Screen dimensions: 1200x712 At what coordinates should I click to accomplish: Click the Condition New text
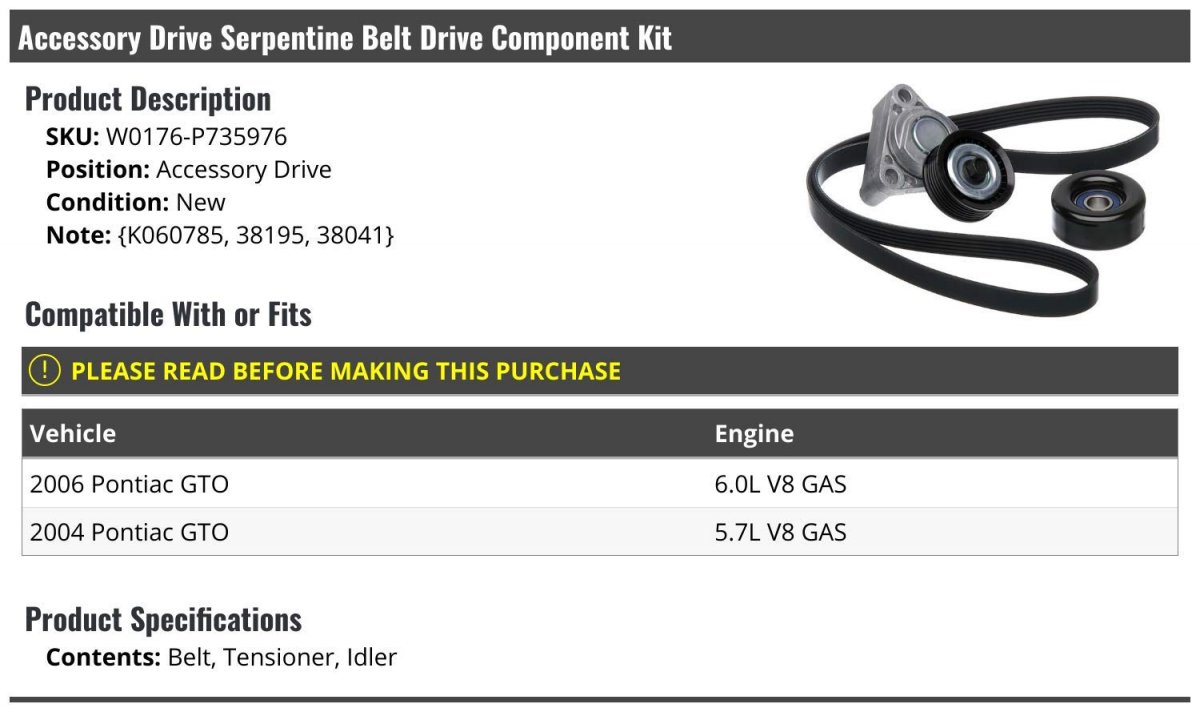136,202
